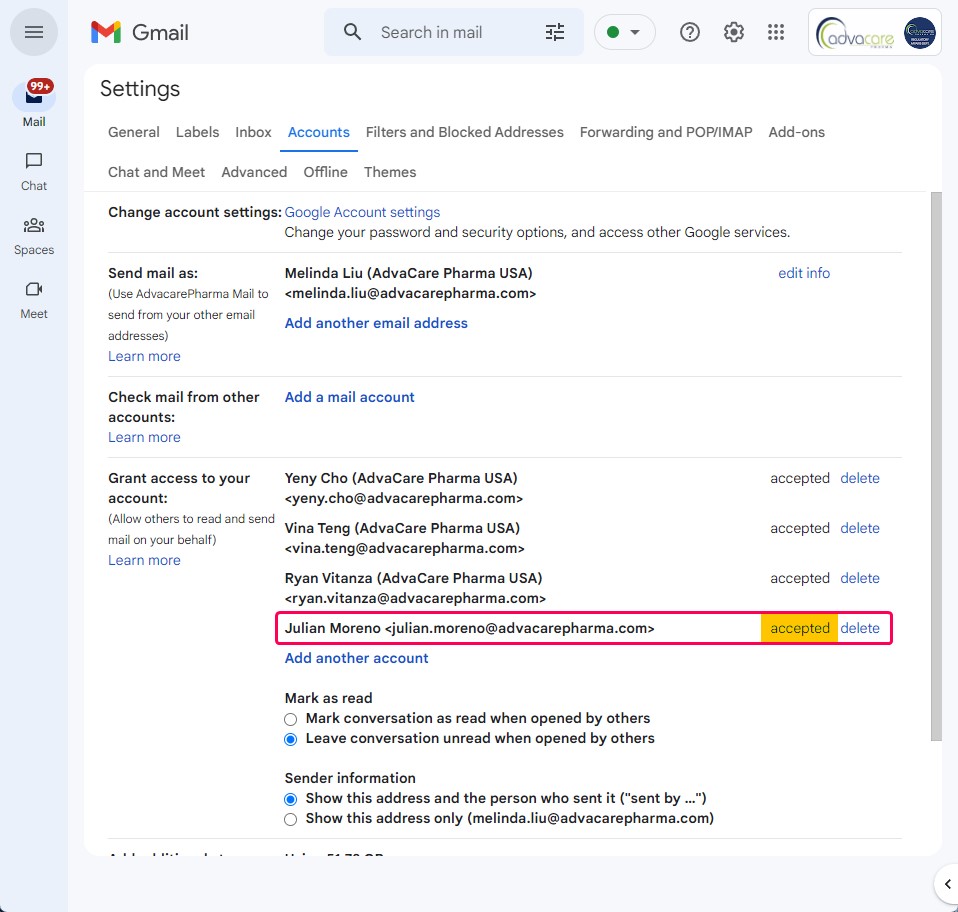This screenshot has height=912, width=958.
Task: Click Learn more under Grant access
Action: 144,560
